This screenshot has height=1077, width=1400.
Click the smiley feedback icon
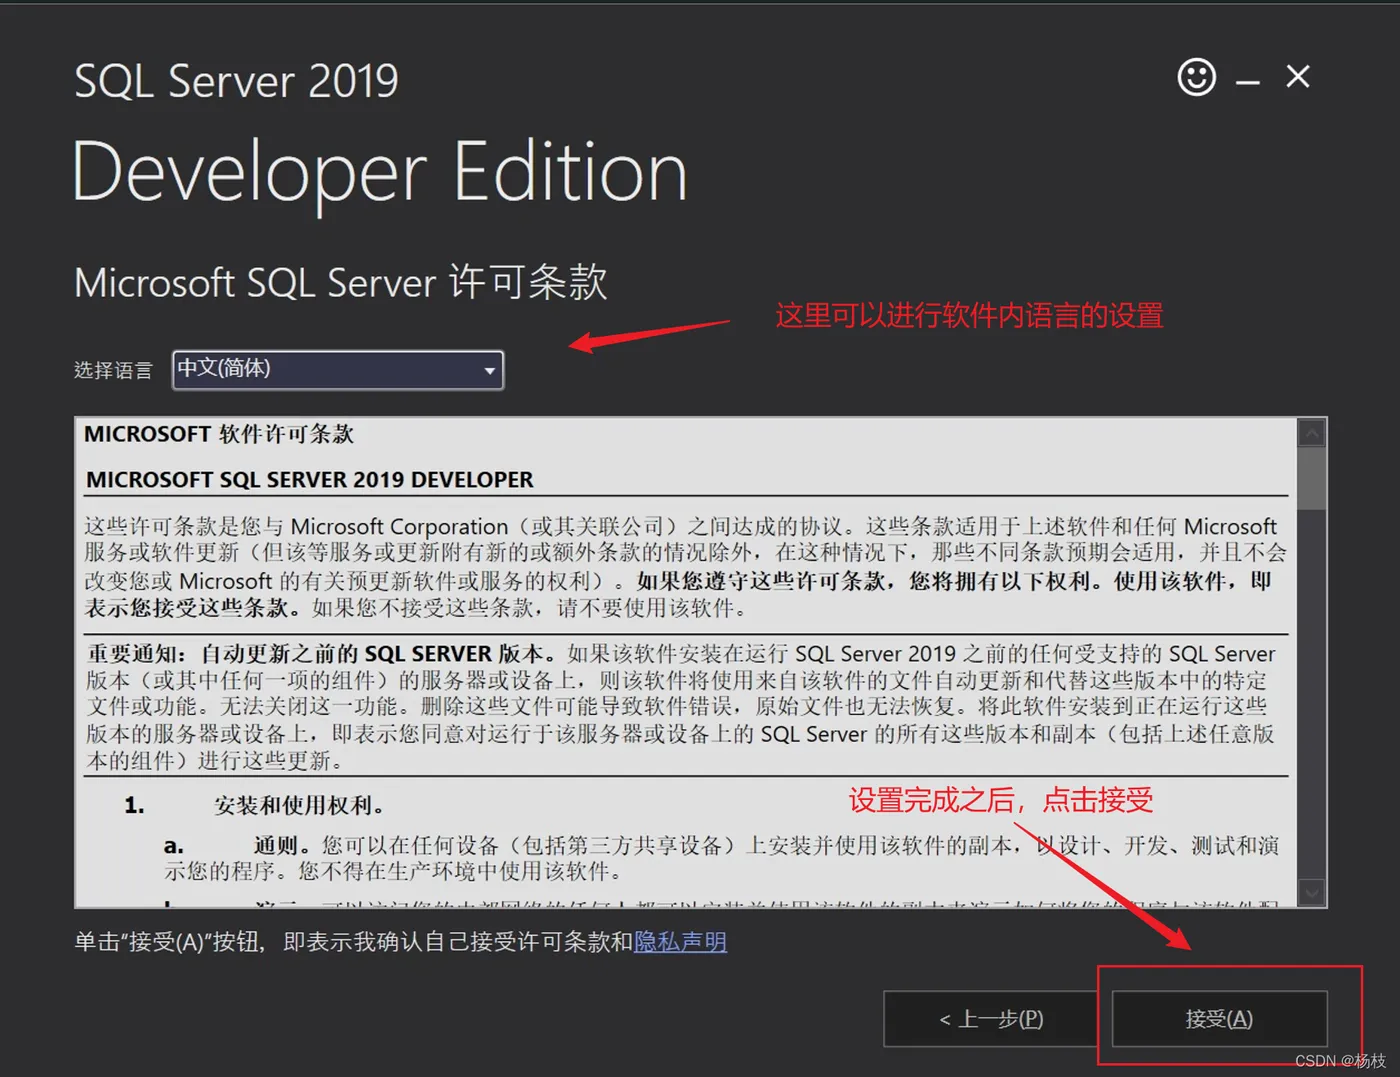1196,77
